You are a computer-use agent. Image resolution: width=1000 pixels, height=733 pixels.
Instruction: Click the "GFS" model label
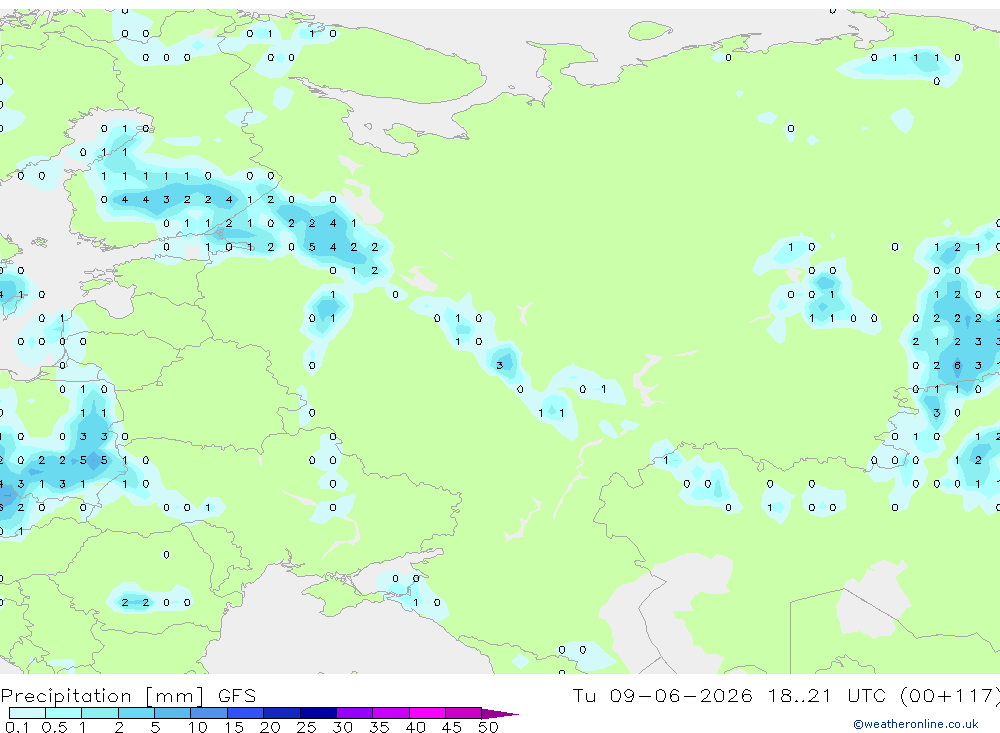click(237, 696)
